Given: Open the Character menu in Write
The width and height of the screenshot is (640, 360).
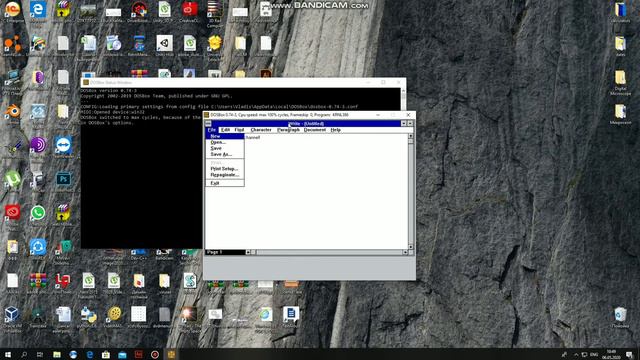Looking at the screenshot, I should [261, 130].
